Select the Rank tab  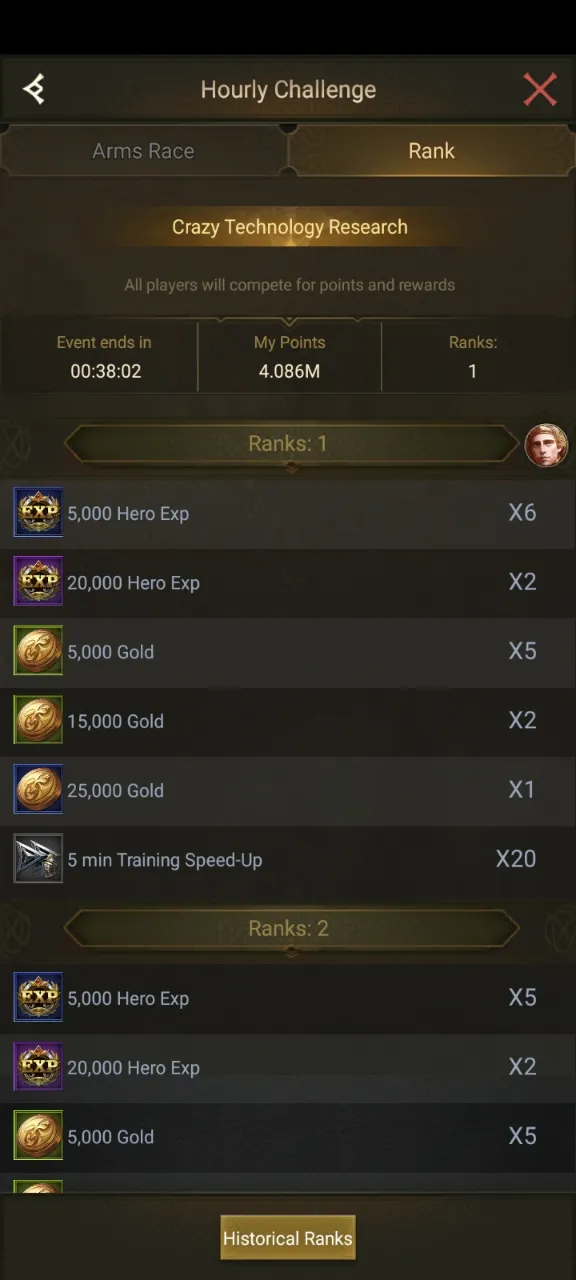click(x=431, y=151)
